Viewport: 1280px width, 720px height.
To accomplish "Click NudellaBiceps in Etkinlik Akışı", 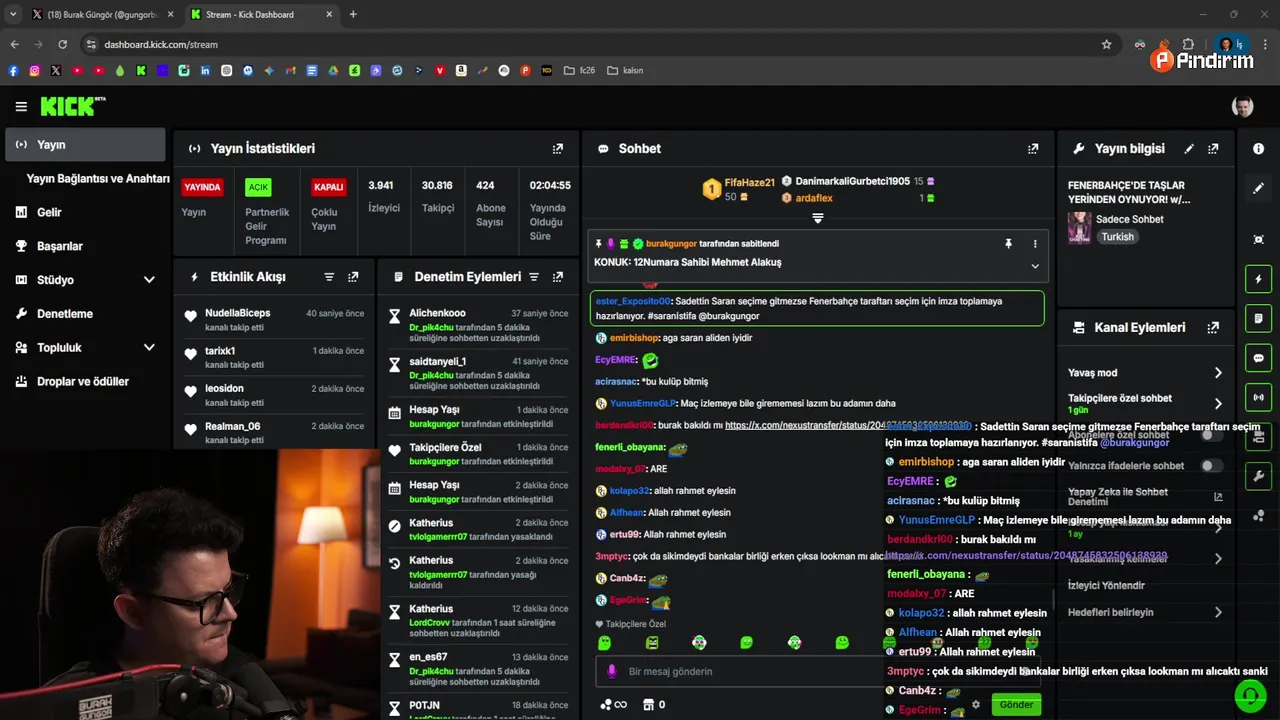I will [237, 313].
